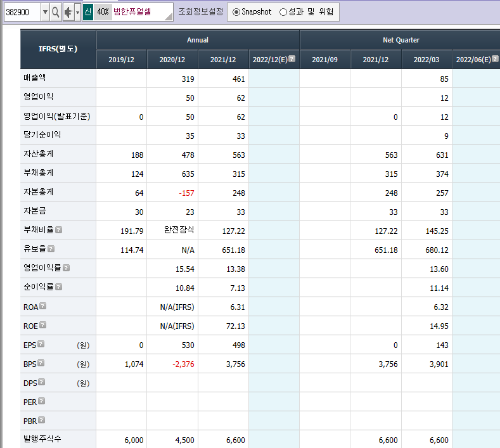This screenshot has width=500, height=448.
Task: Click the 자산총계 row label
Action: coord(38,154)
